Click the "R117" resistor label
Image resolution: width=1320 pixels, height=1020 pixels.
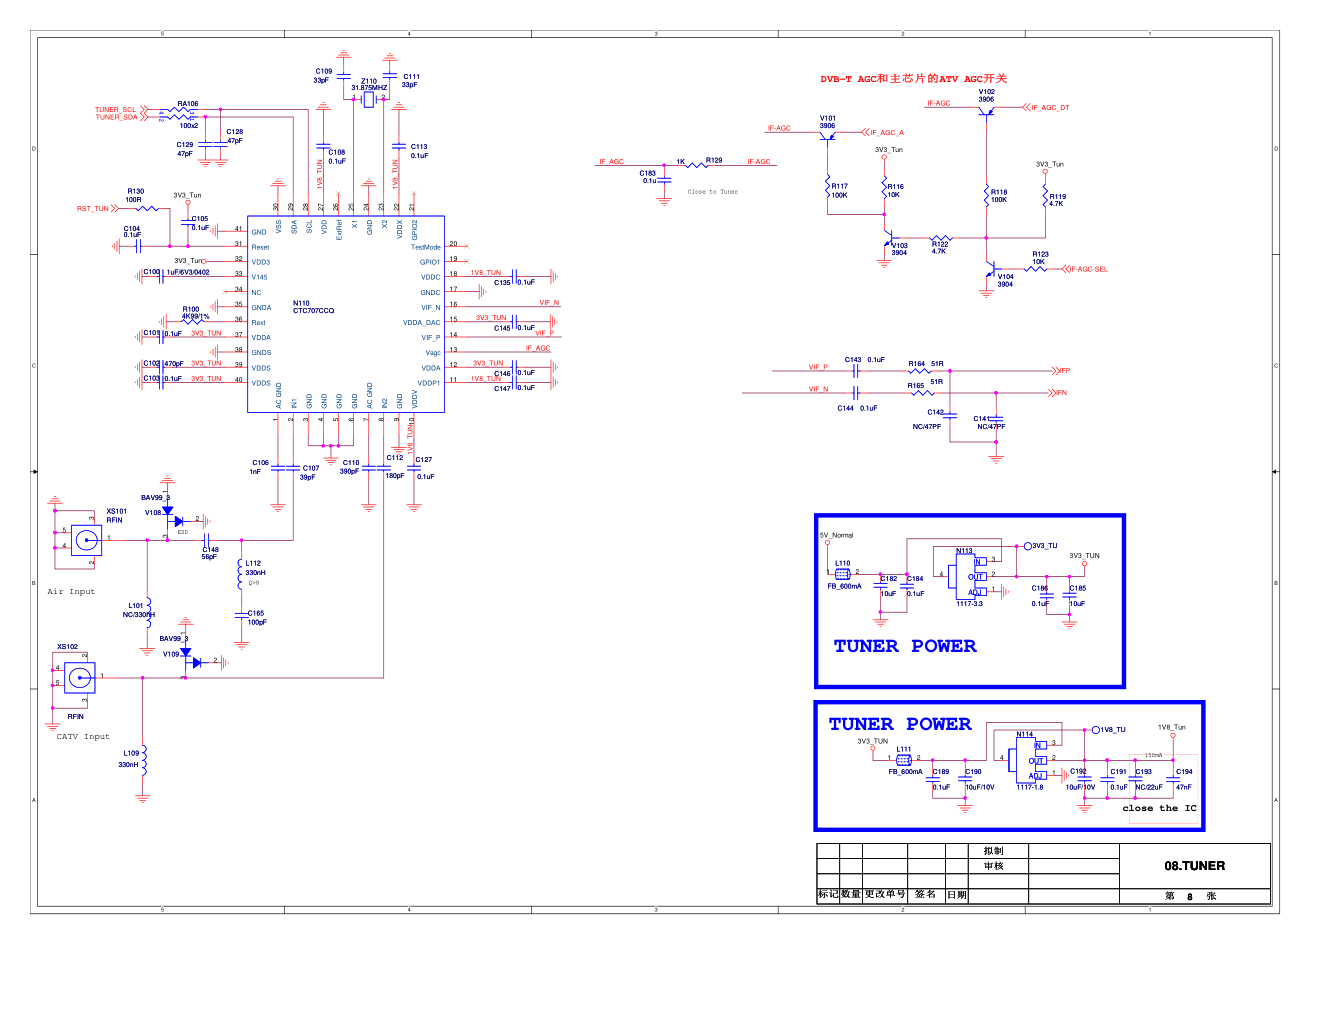[839, 186]
